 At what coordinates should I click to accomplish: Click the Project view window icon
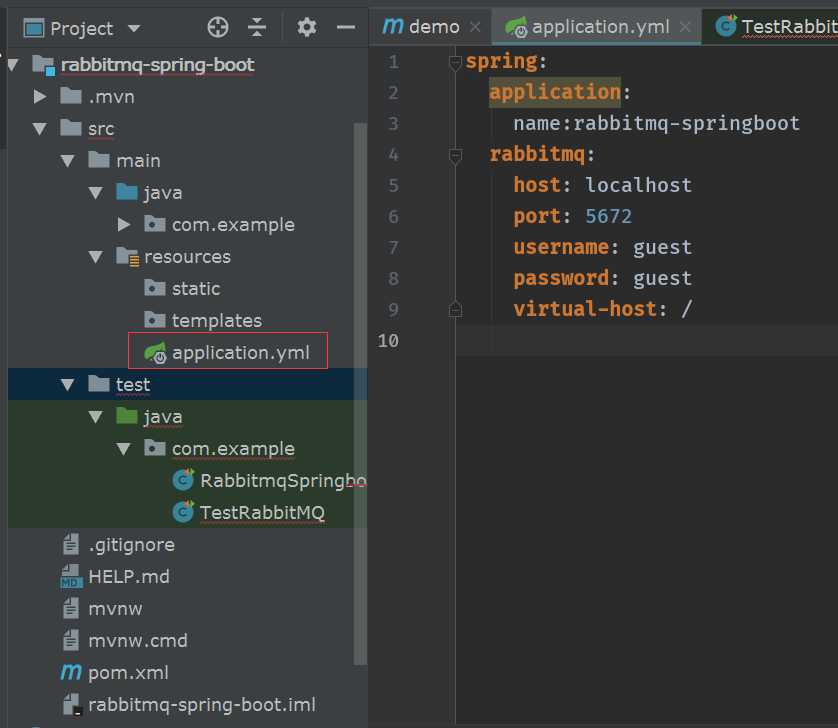click(x=34, y=28)
